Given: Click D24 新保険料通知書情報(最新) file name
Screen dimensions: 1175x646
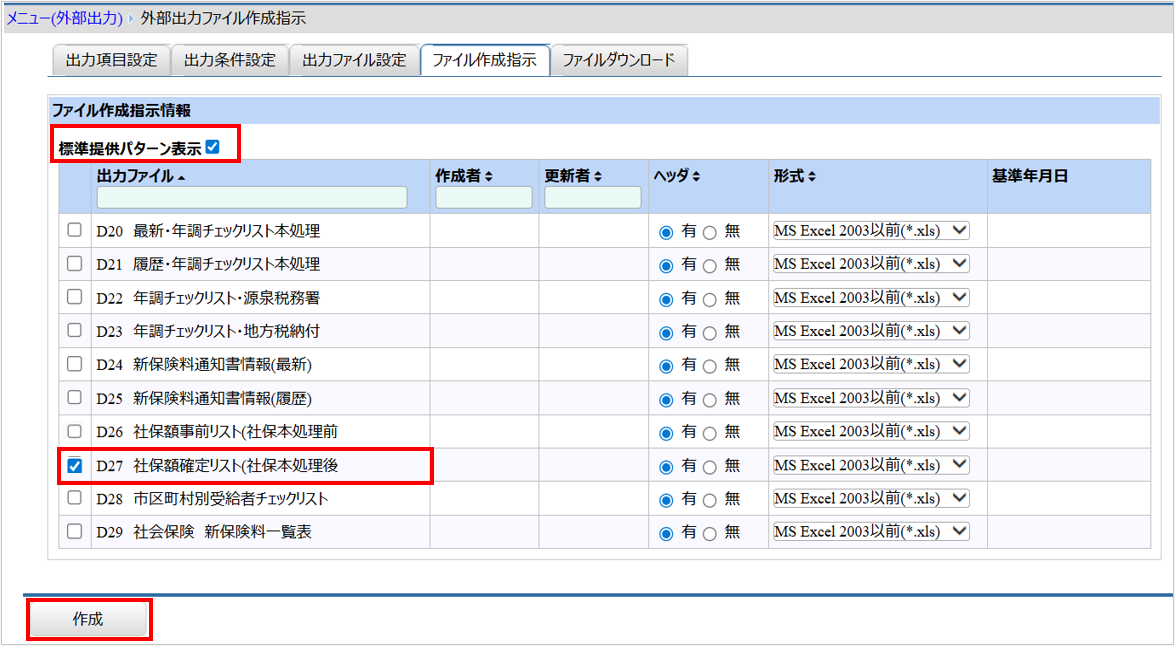Looking at the screenshot, I should 204,365.
